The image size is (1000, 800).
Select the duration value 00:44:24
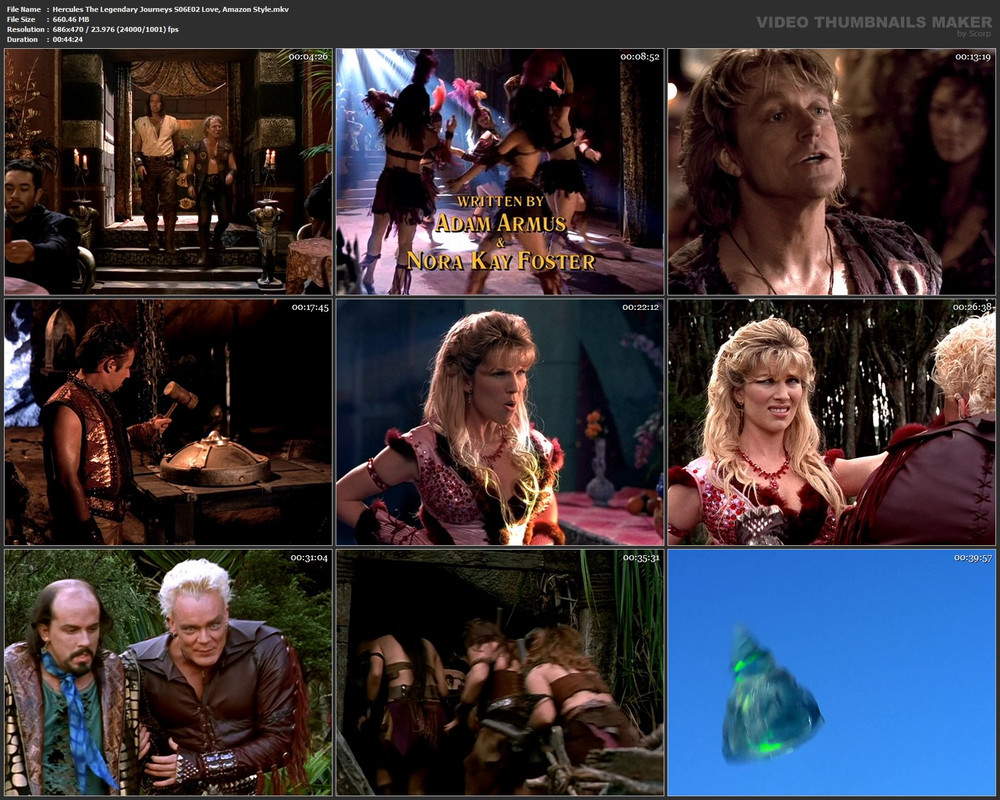click(x=68, y=40)
